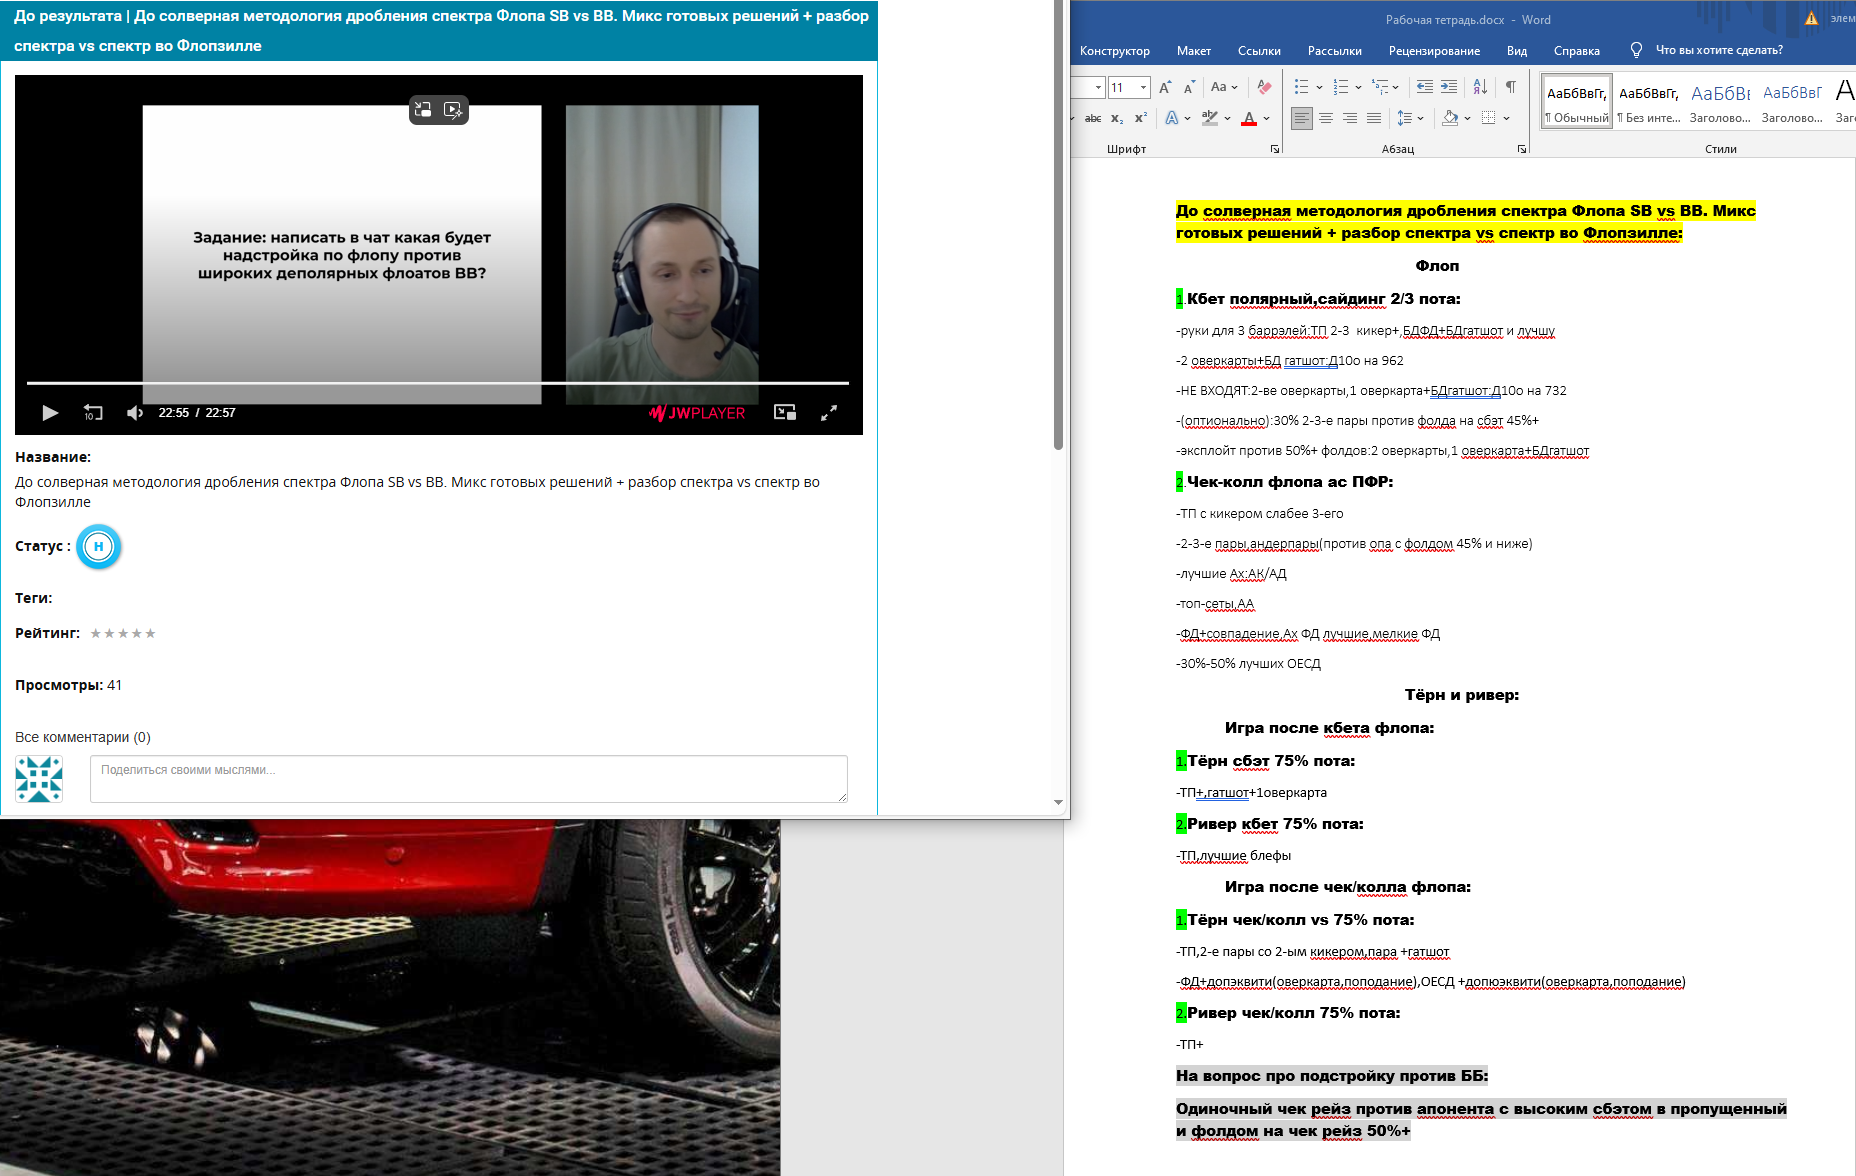Toggle subscript formatting
Viewport: 1856px width, 1176px height.
pyautogui.click(x=1117, y=118)
